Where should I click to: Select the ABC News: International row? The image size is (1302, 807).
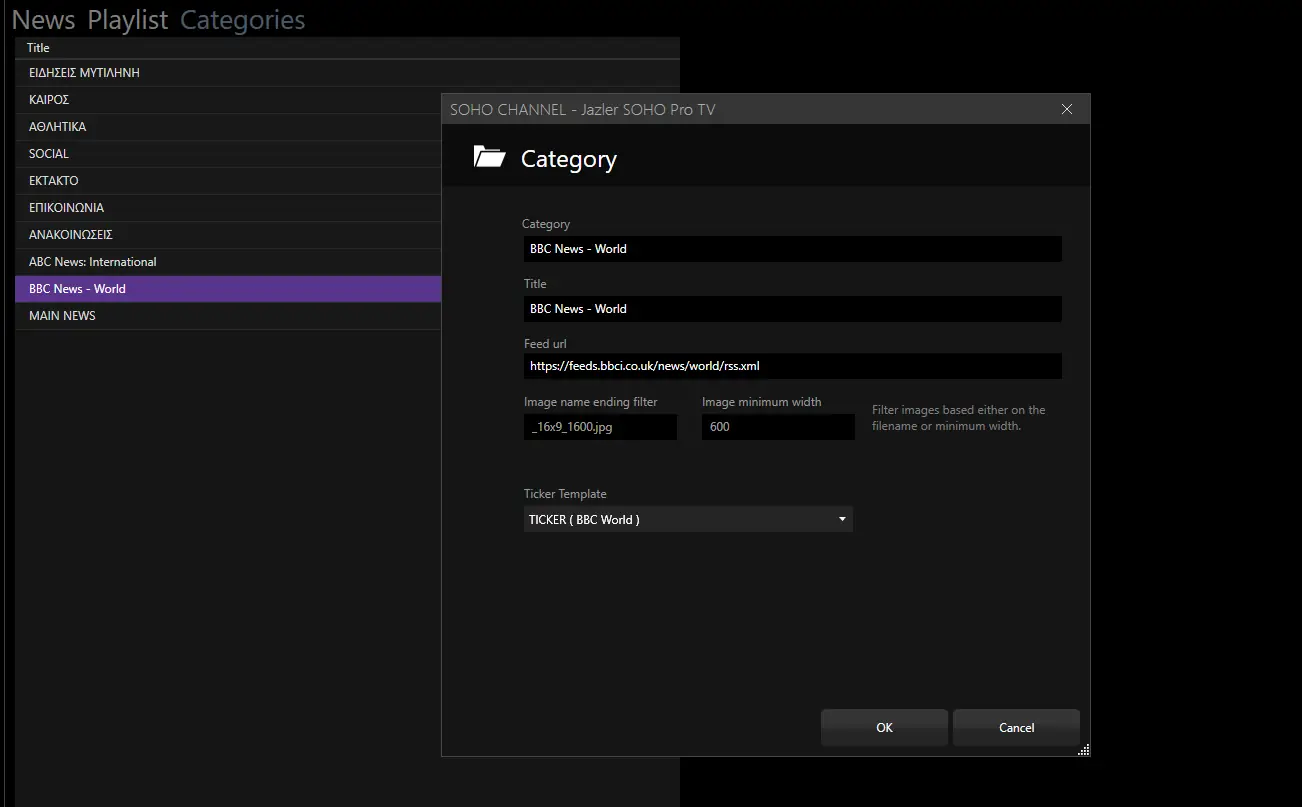[x=228, y=262]
